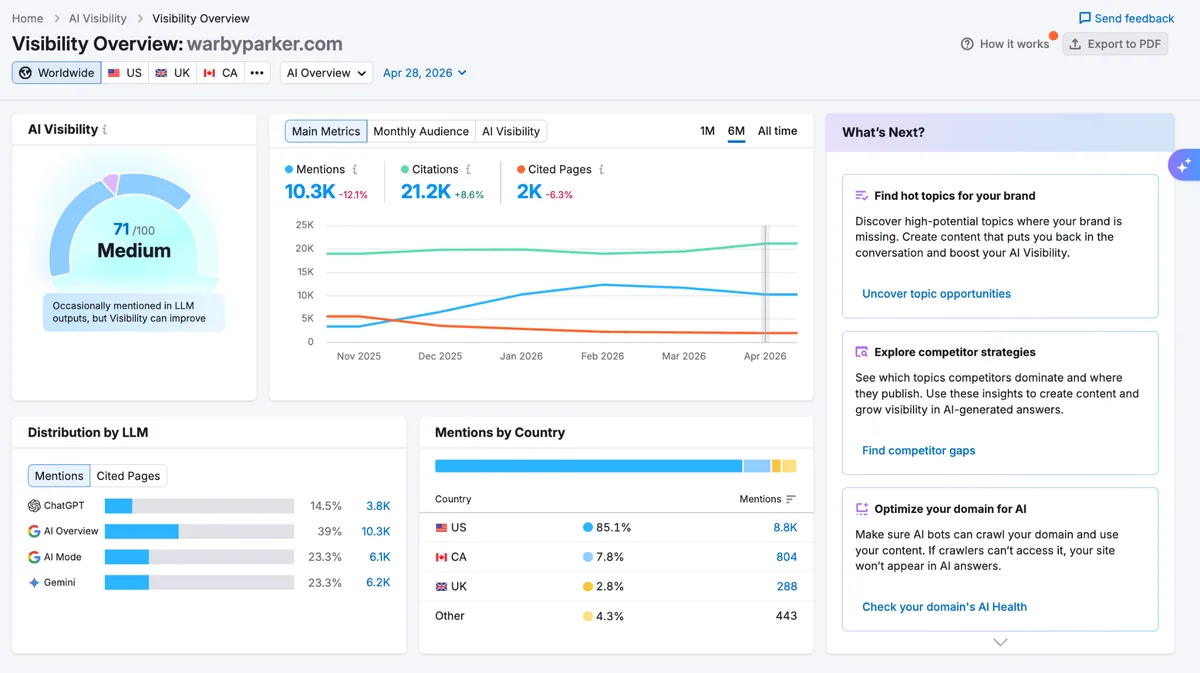This screenshot has width=1200, height=673.
Task: Click the 3.8K ChatGPT mentions value
Action: [x=378, y=506]
